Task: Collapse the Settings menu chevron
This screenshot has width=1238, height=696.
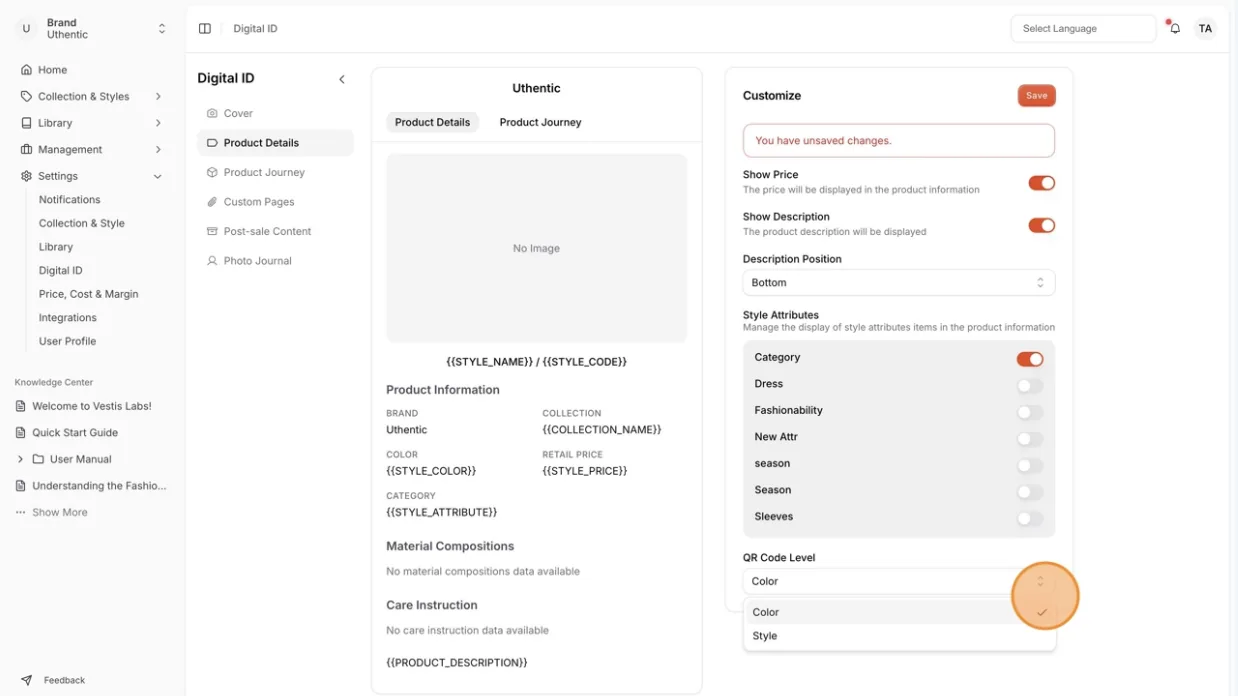Action: click(158, 177)
